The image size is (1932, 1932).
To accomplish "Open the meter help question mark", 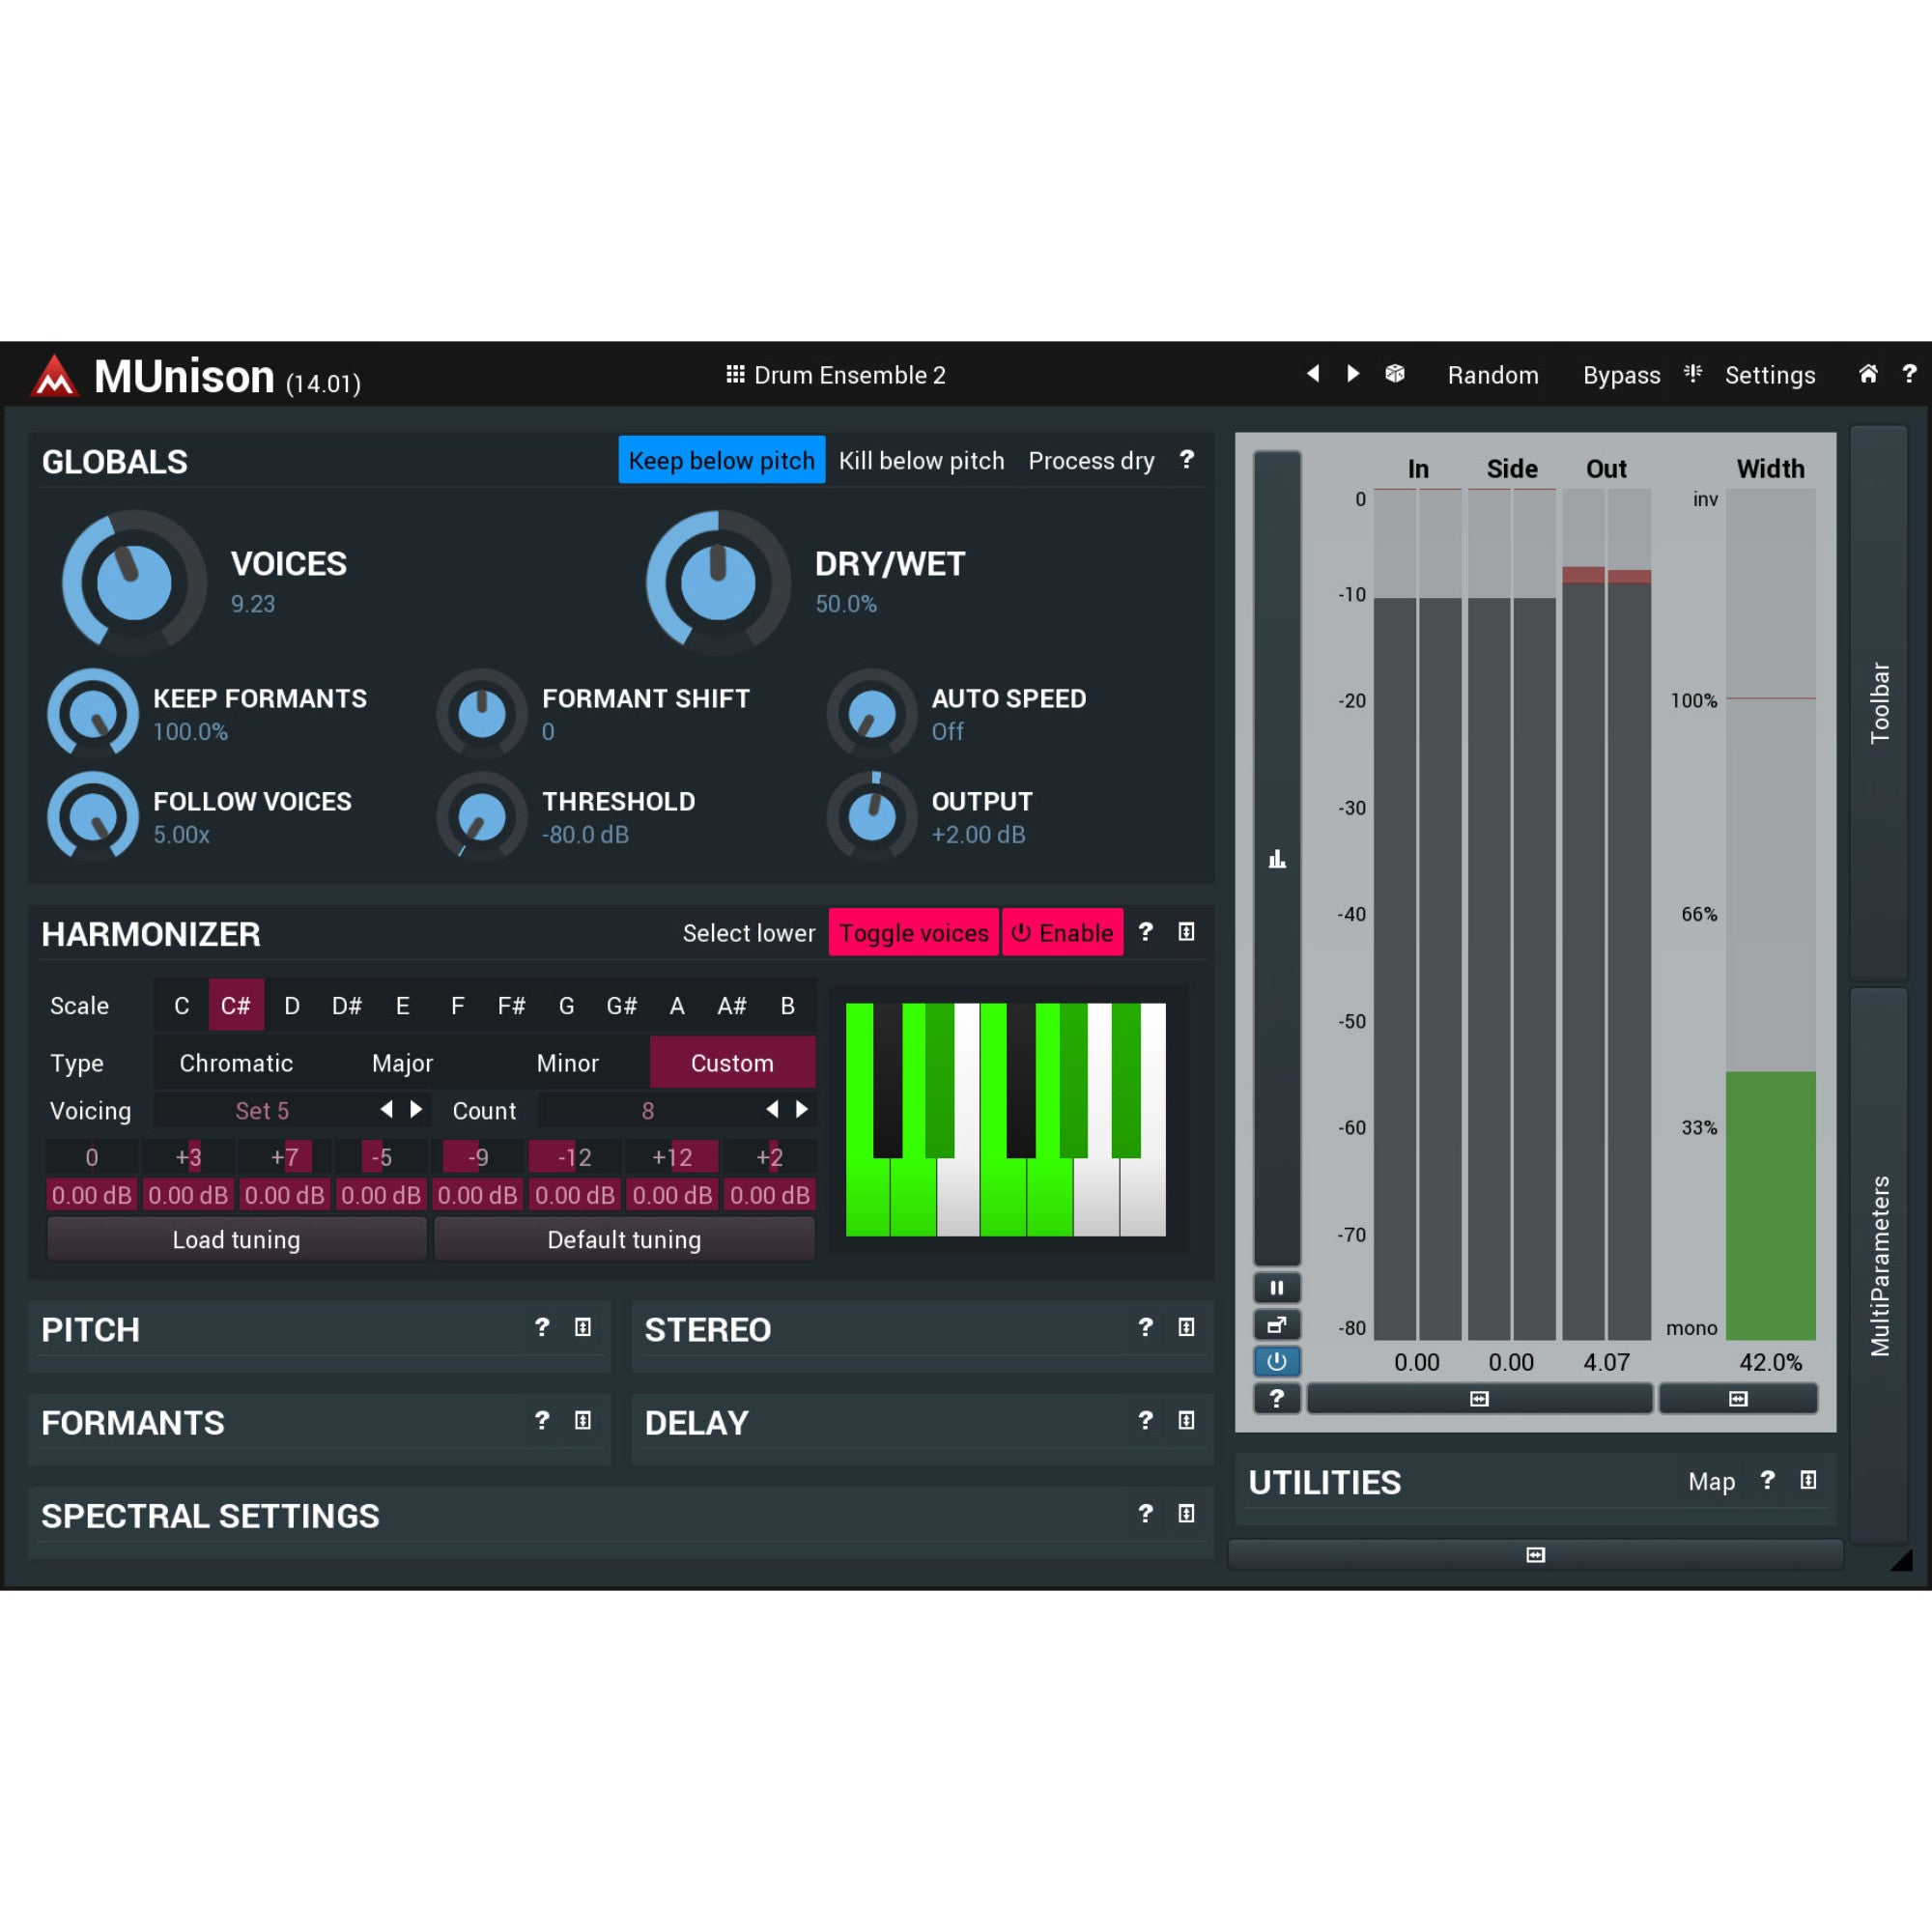I will pos(1277,1398).
